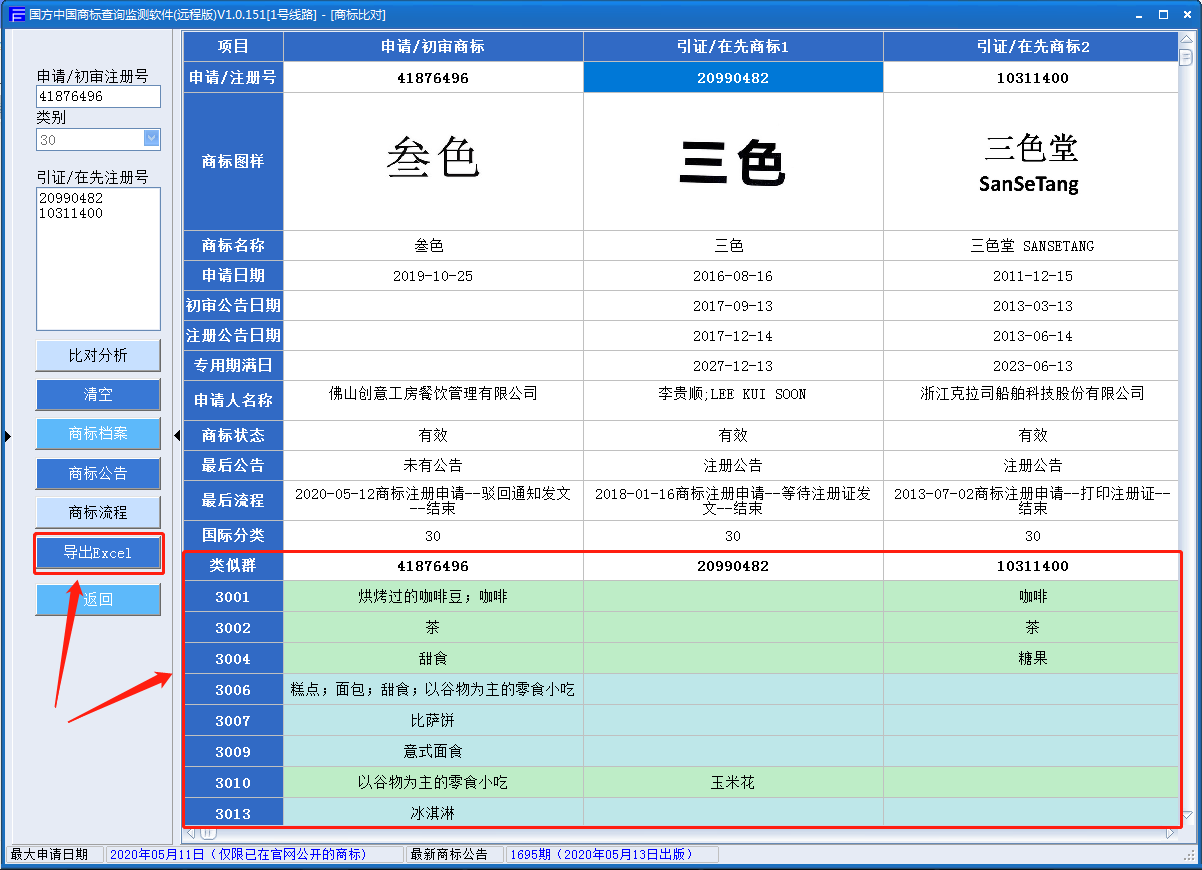Click the 2023-06-13 expiry date cell
The height and width of the screenshot is (870, 1202).
(x=1032, y=366)
